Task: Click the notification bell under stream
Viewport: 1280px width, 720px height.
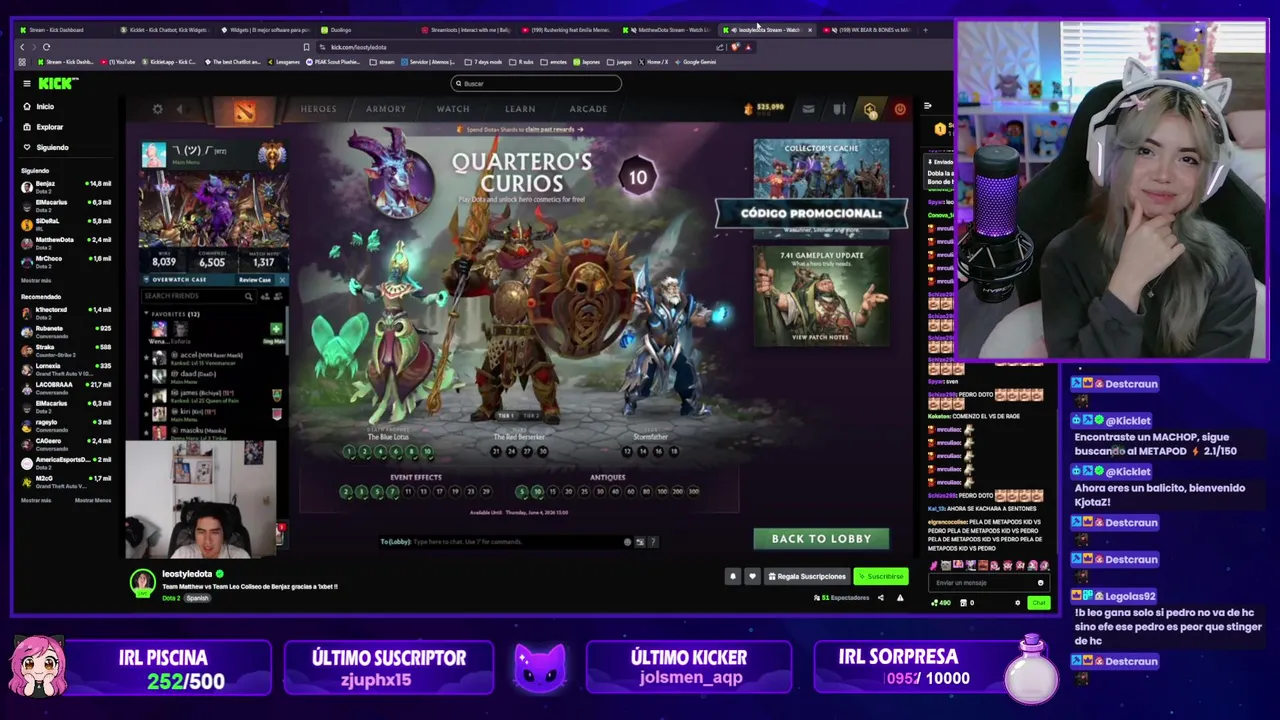Action: tap(732, 576)
